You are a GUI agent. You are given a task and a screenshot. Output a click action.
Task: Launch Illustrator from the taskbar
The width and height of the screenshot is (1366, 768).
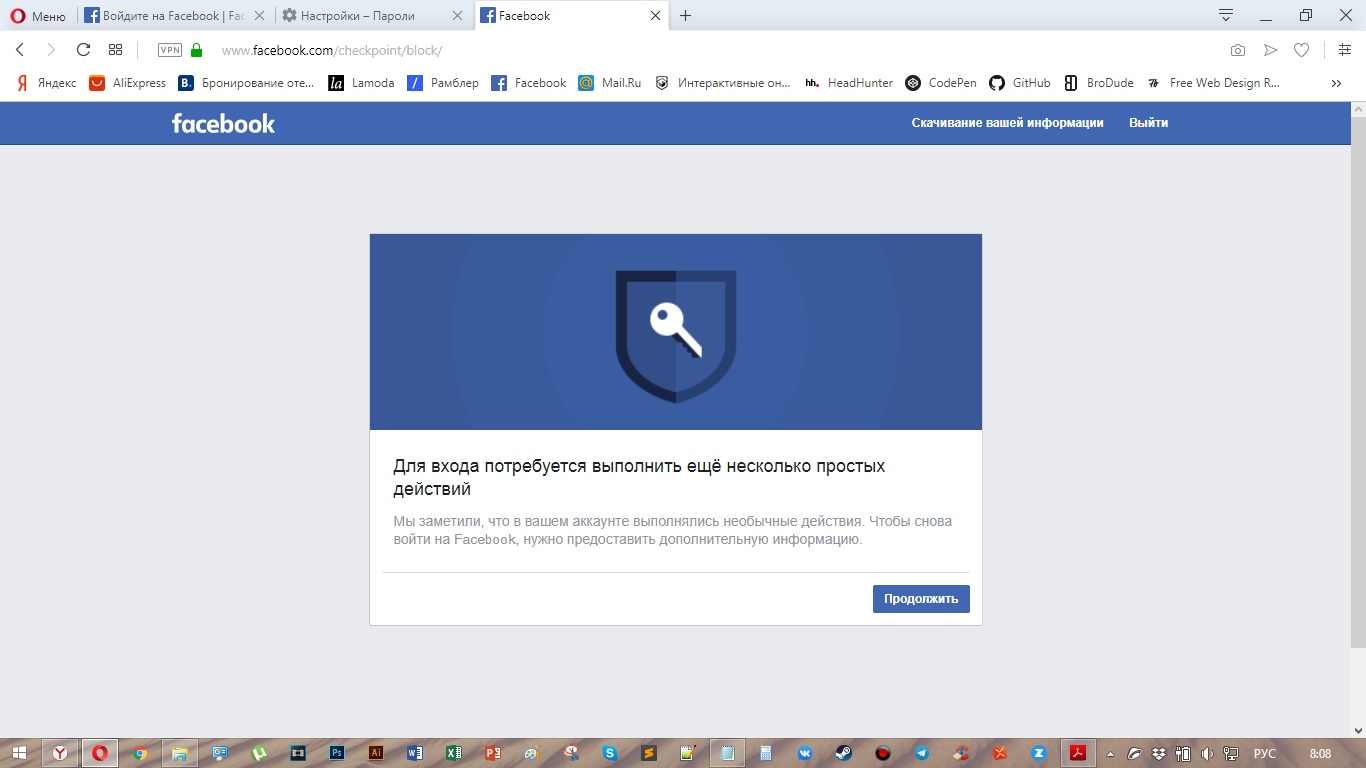pos(376,753)
